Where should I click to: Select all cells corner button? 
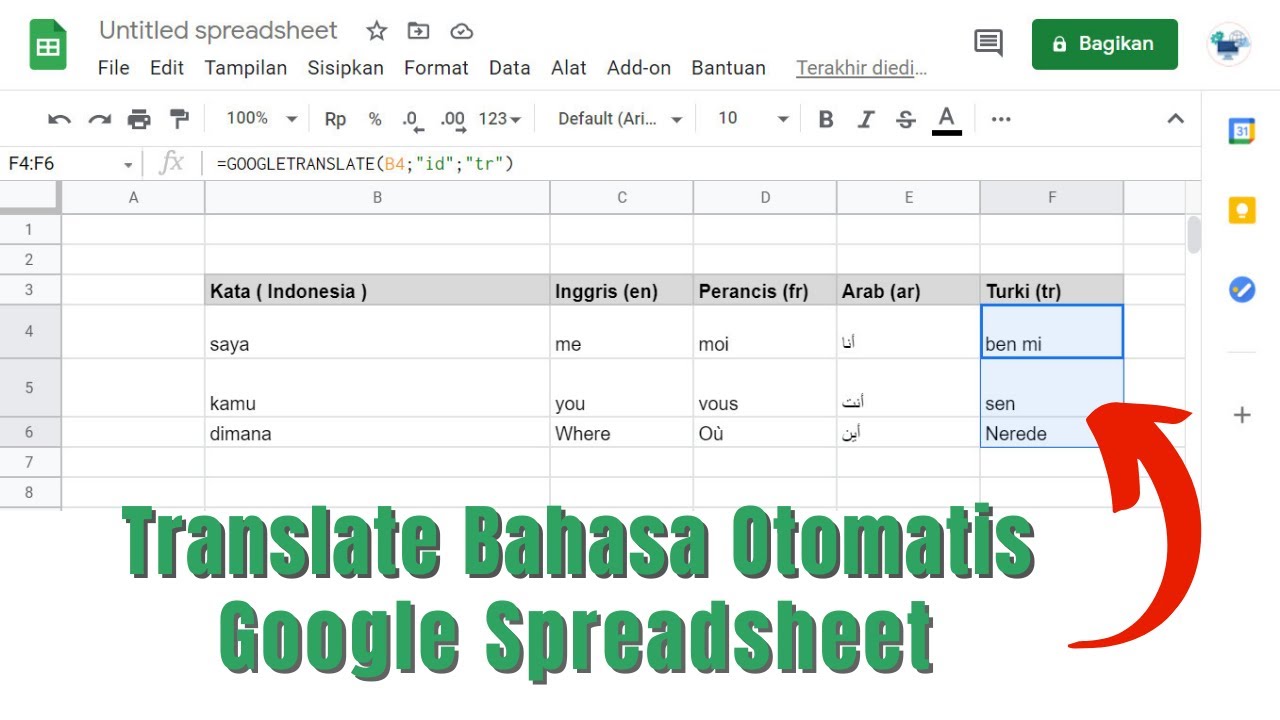coord(30,198)
